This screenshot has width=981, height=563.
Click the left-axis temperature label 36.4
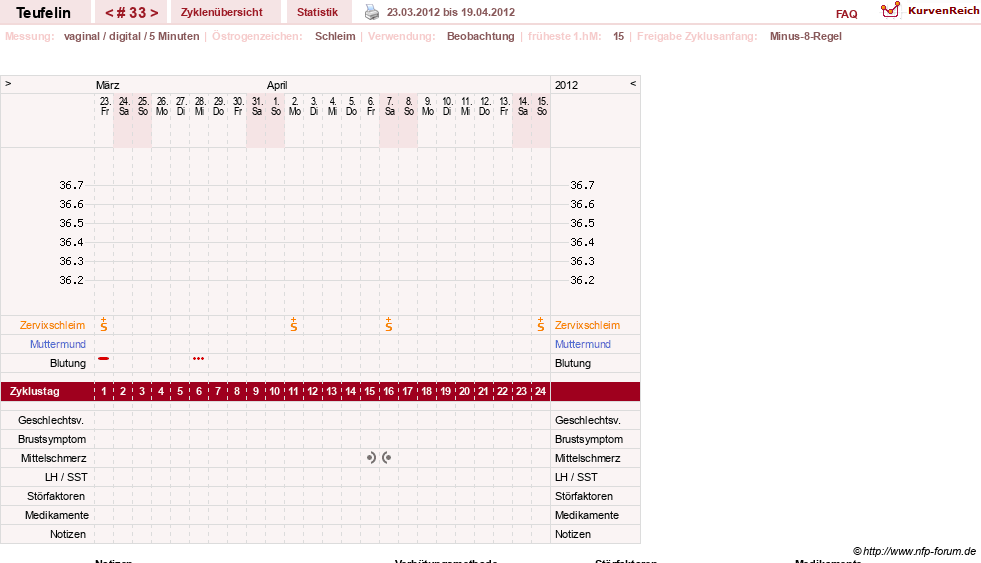point(71,242)
